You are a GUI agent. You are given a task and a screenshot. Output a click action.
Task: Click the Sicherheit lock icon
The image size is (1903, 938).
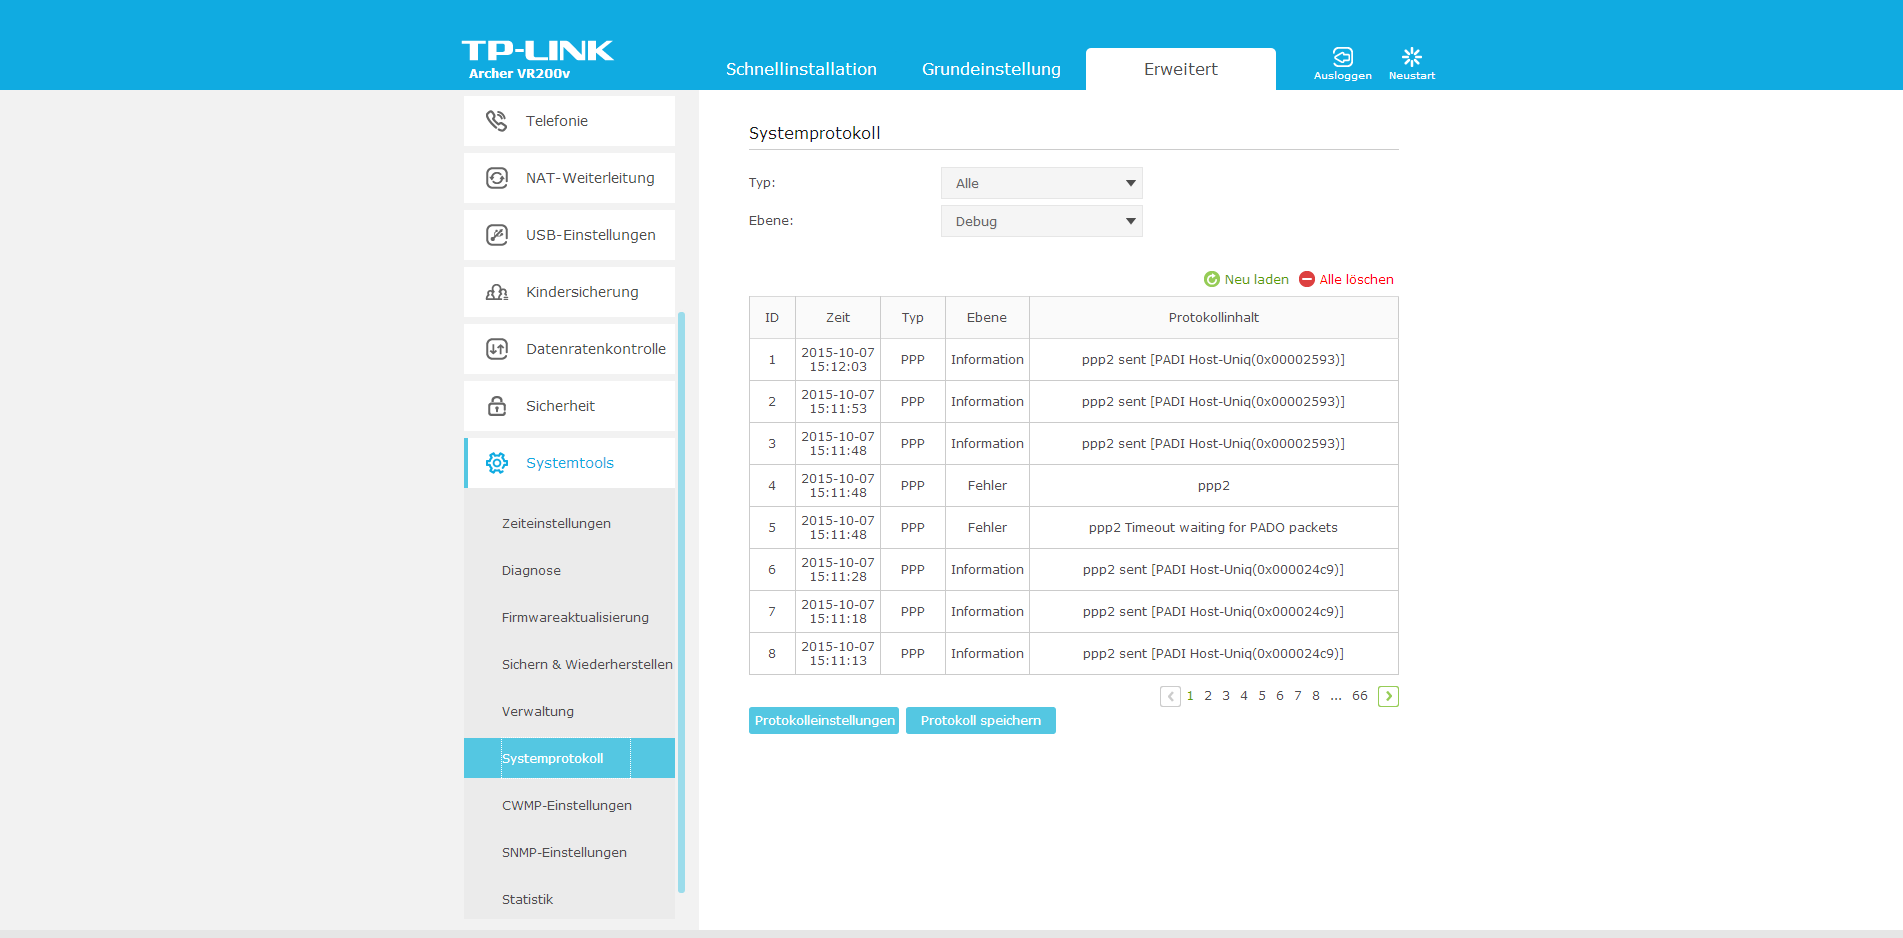coord(496,406)
